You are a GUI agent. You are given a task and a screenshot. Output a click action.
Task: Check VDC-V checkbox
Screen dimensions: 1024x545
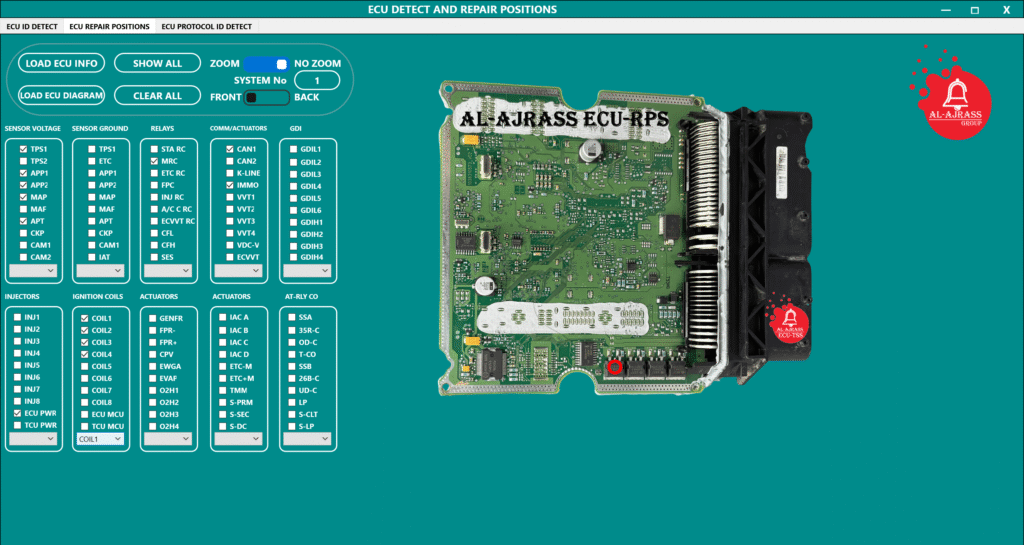(230, 245)
